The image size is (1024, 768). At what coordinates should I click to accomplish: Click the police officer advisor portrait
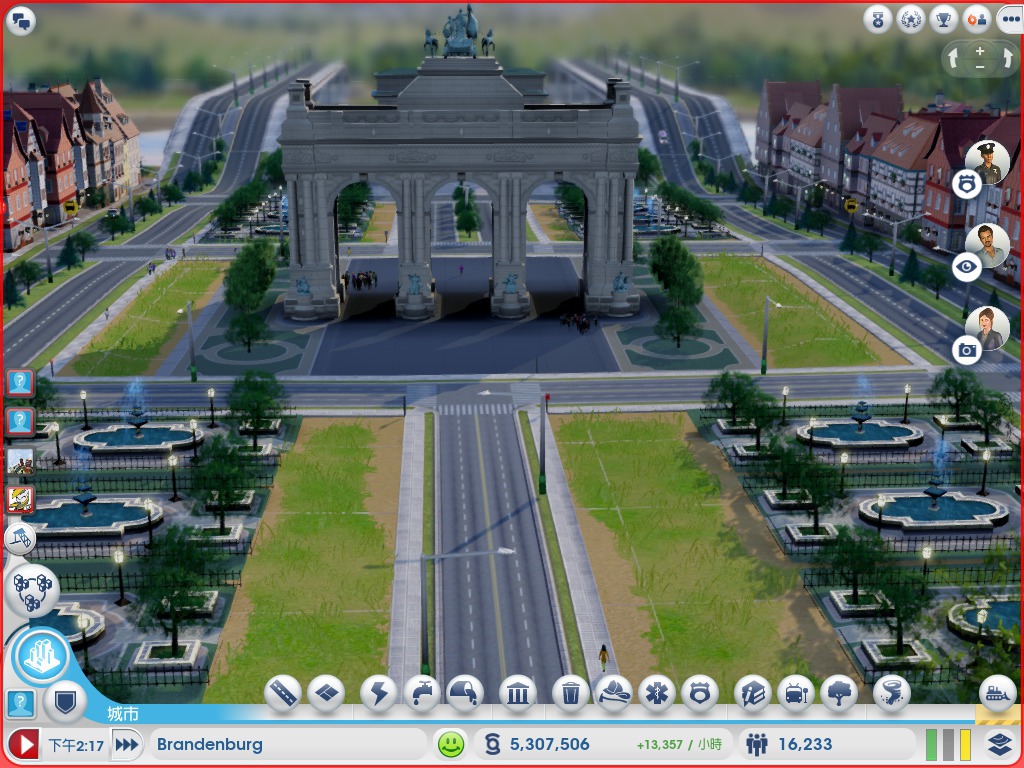(987, 161)
